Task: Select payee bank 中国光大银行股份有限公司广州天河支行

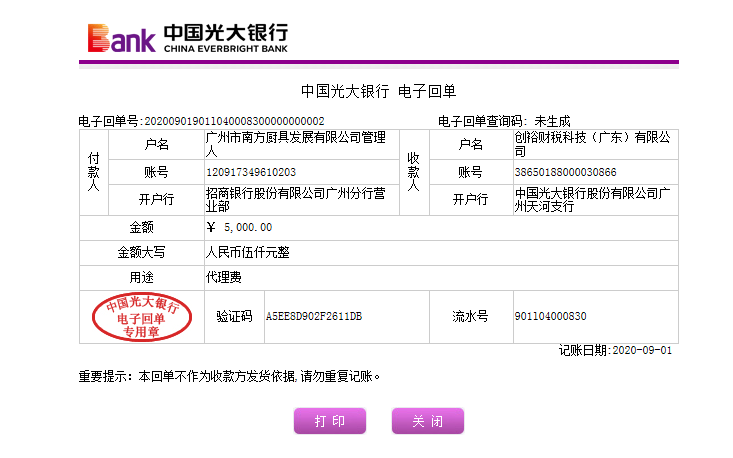Action: [x=593, y=200]
